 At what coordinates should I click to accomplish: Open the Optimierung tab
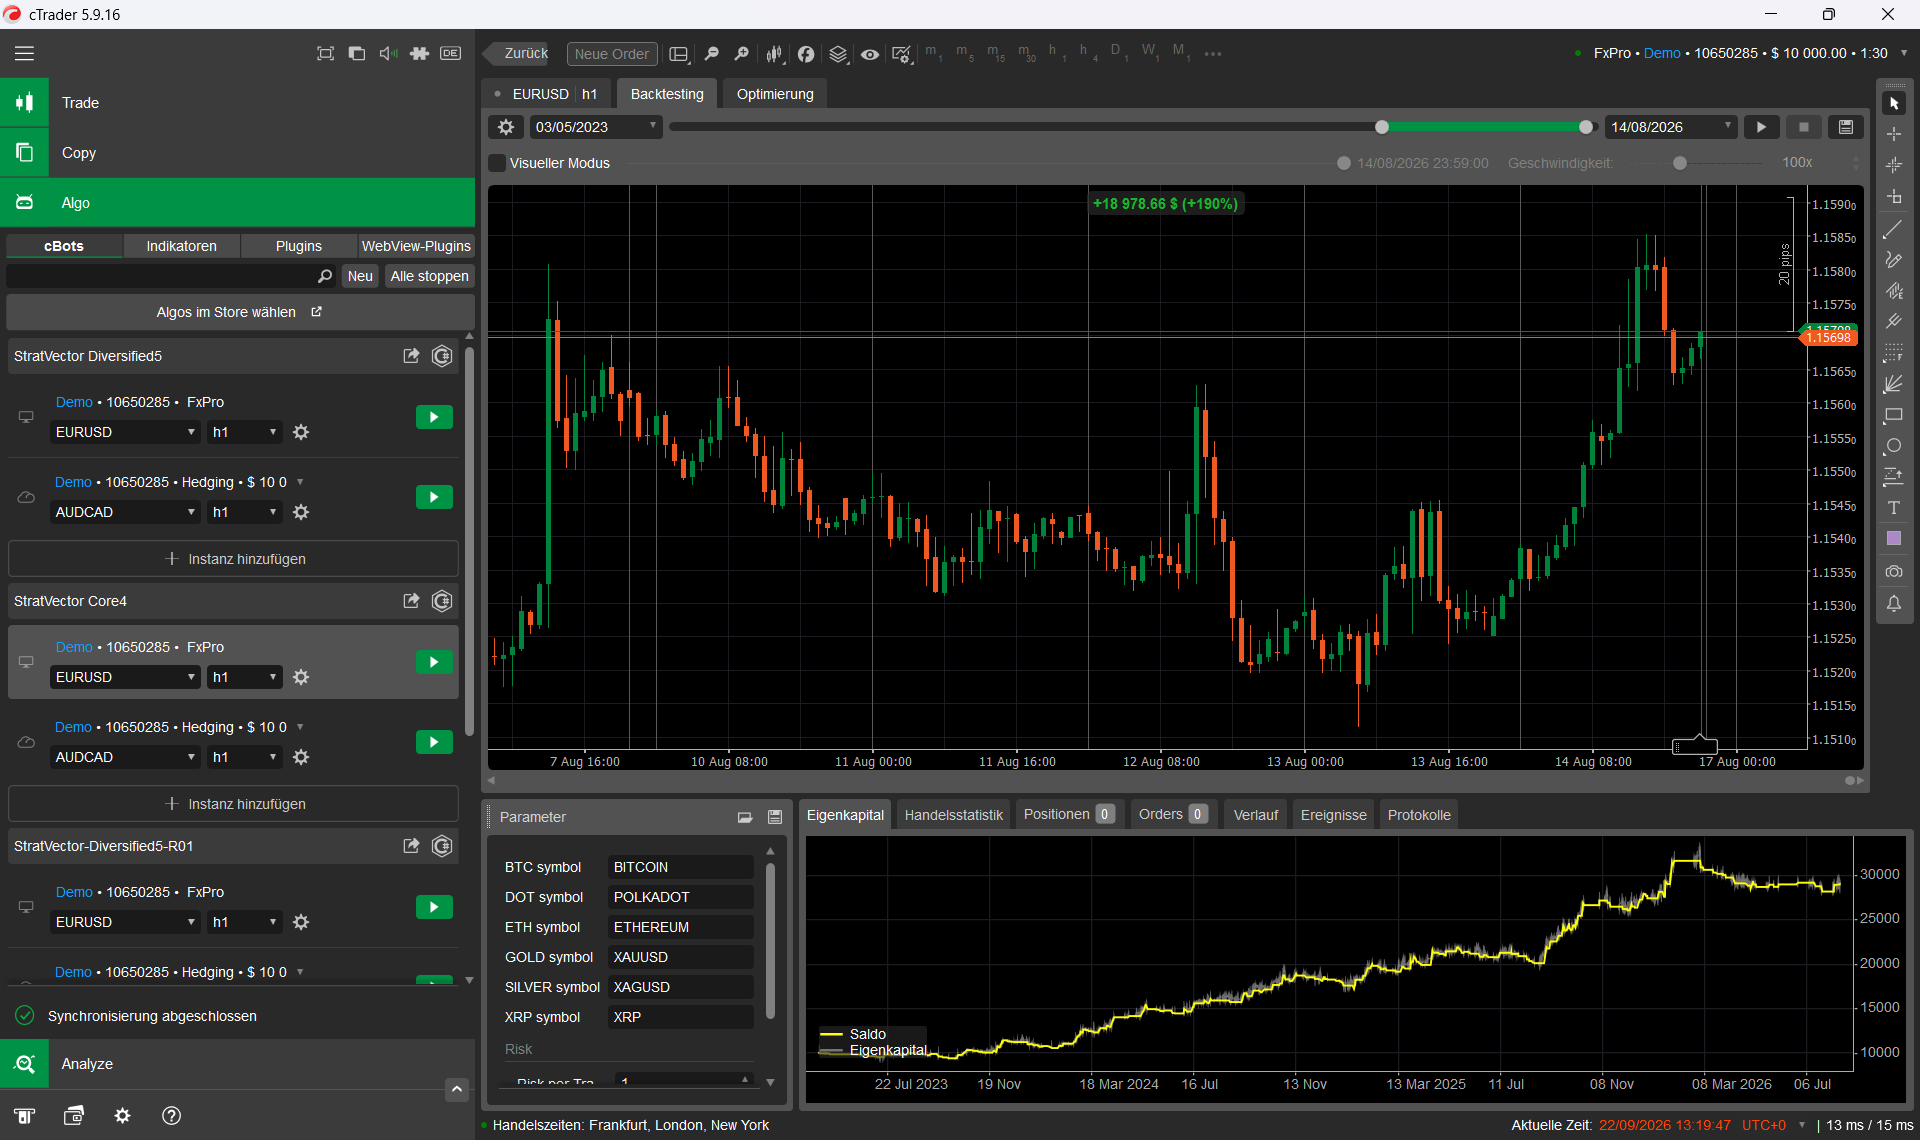click(775, 94)
